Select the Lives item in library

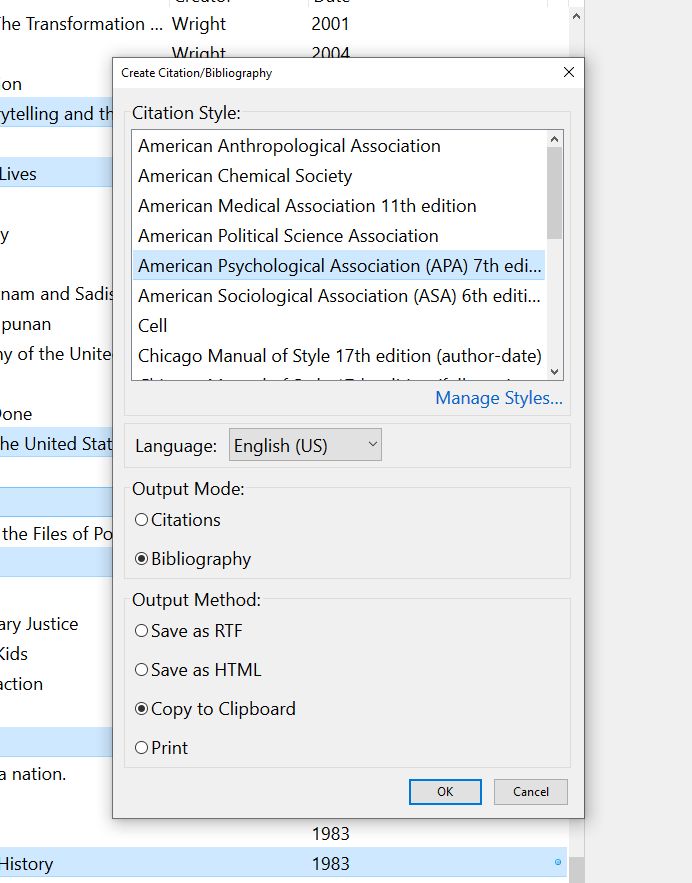56,174
